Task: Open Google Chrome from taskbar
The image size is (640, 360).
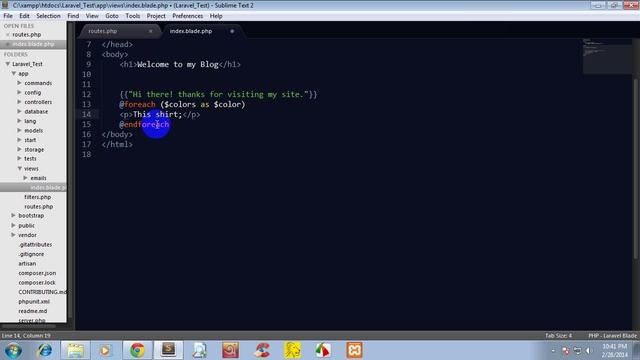Action: point(137,350)
